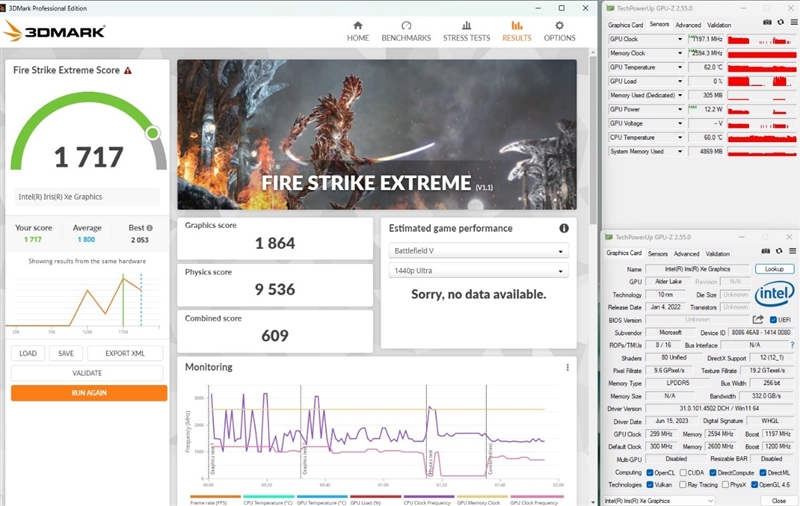Click the Bus Interface question mark in GPU-Z

coord(792,345)
